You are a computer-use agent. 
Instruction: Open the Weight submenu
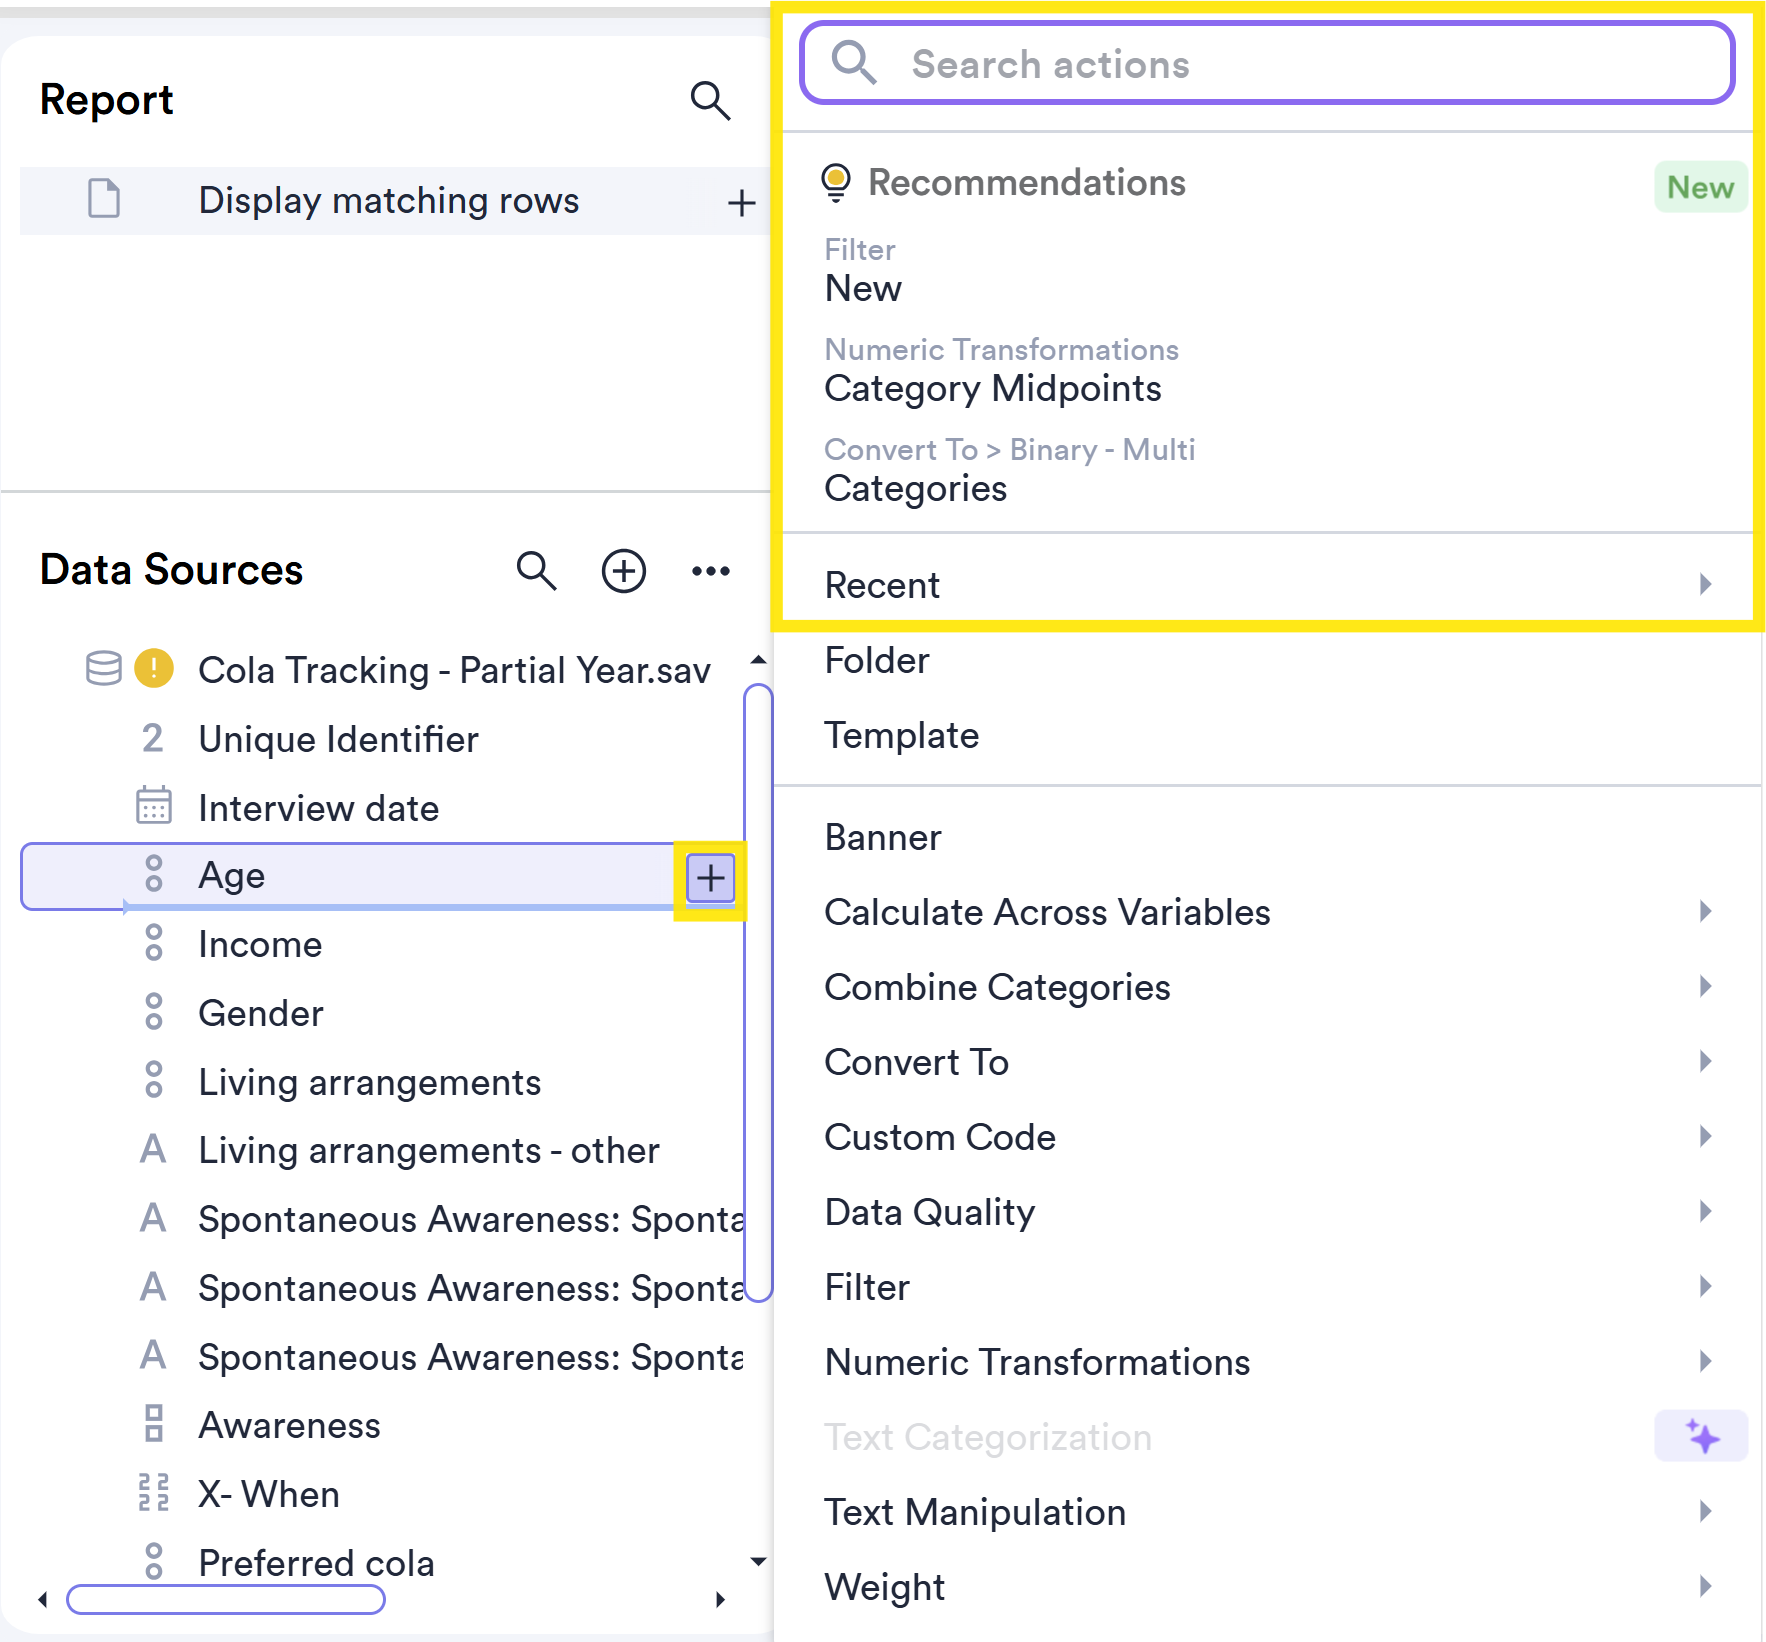point(1266,1587)
